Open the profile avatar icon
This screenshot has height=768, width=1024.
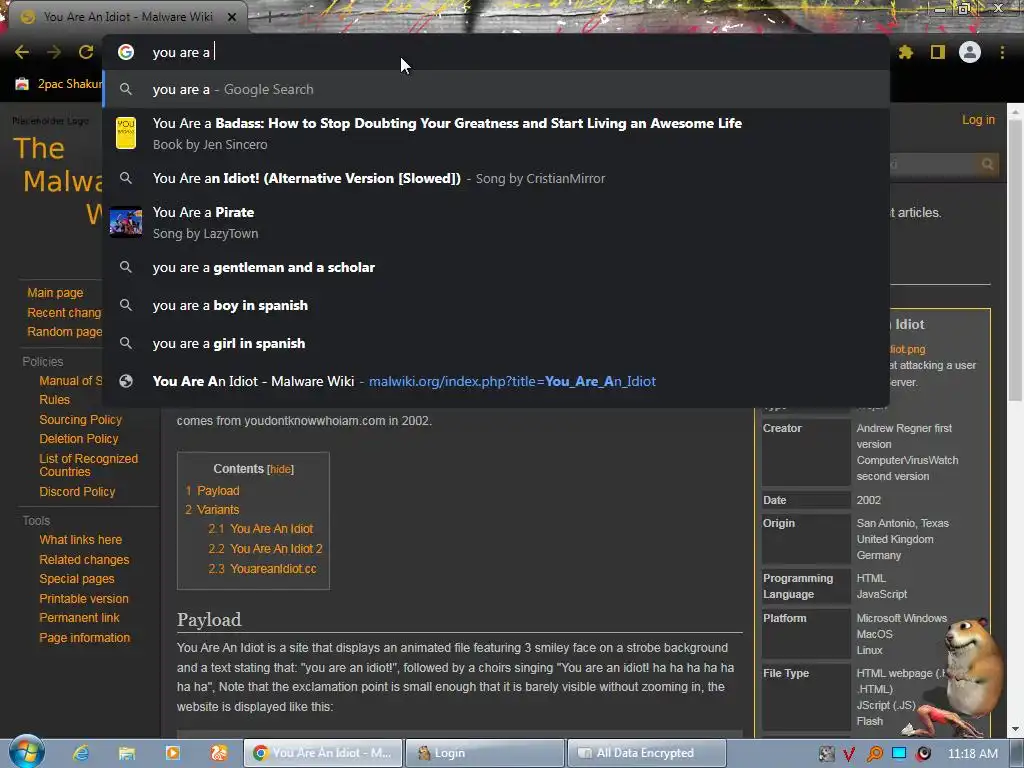pos(970,52)
